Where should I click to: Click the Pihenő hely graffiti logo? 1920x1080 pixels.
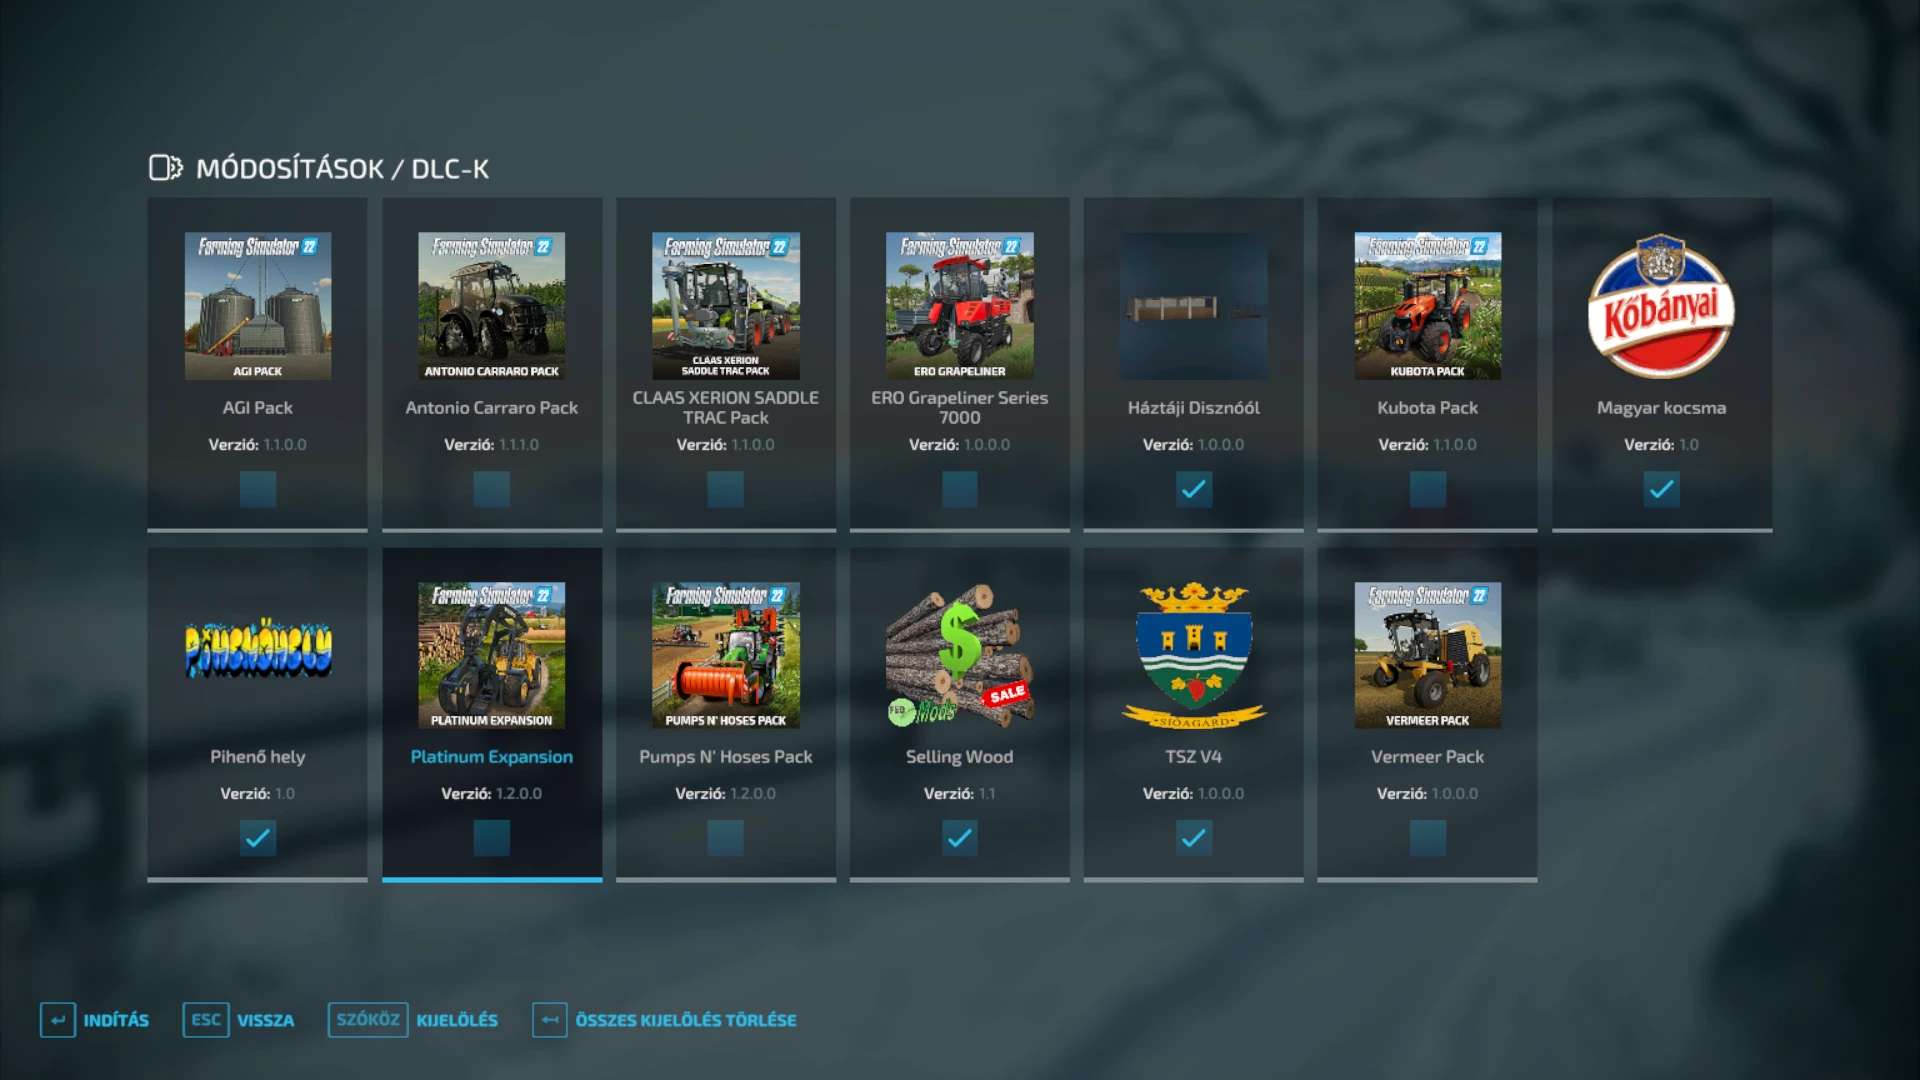257,650
